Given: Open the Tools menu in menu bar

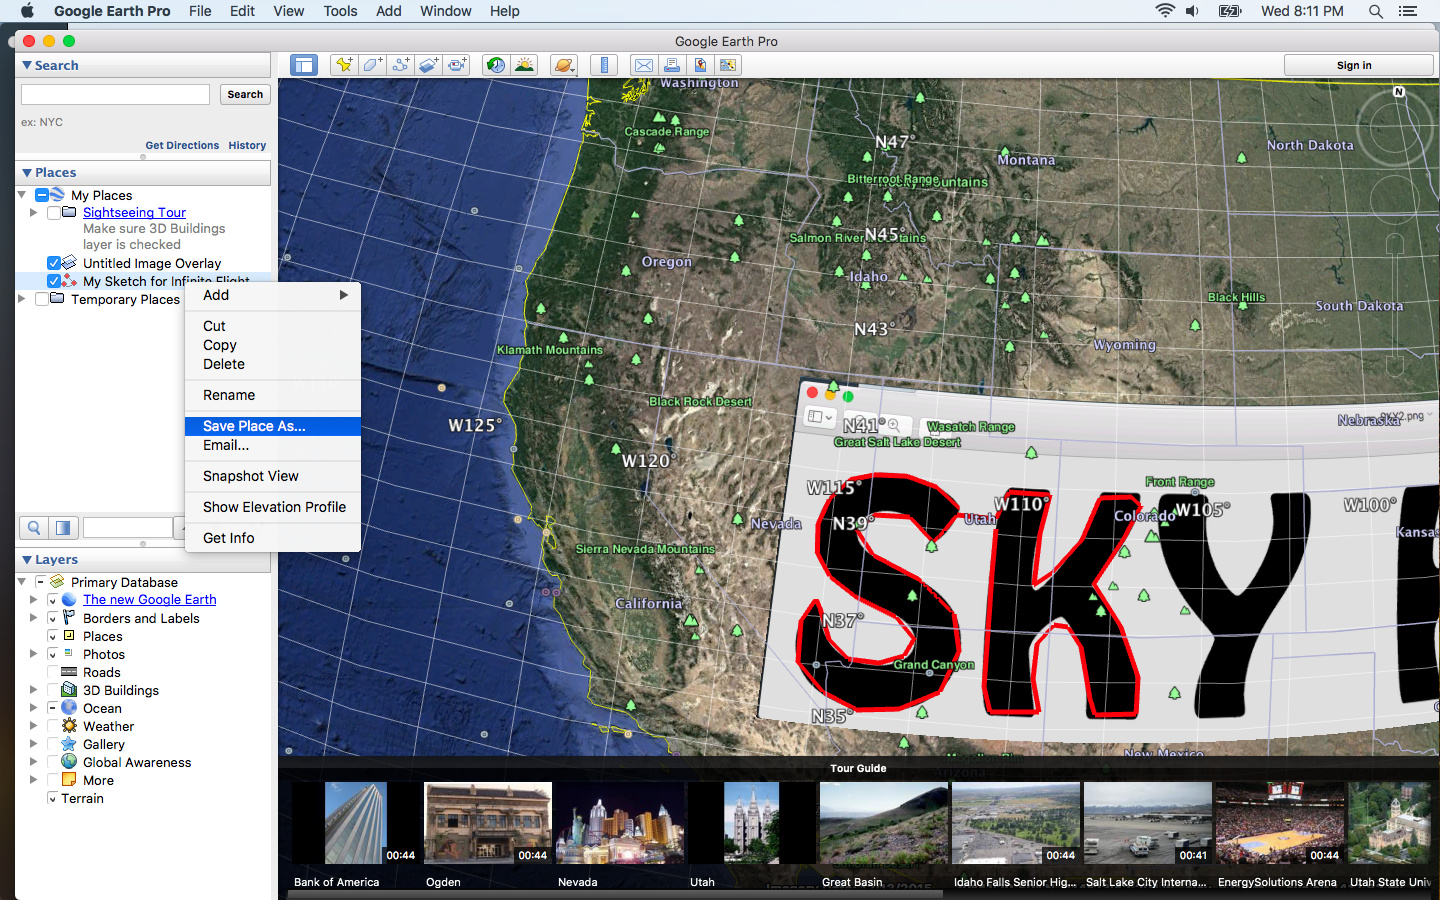Looking at the screenshot, I should point(340,11).
